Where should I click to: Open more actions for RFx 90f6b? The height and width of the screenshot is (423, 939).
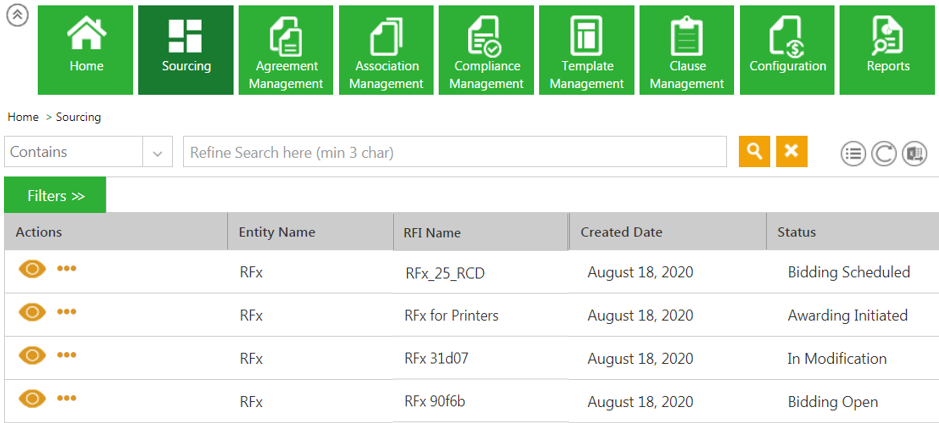[x=67, y=398]
